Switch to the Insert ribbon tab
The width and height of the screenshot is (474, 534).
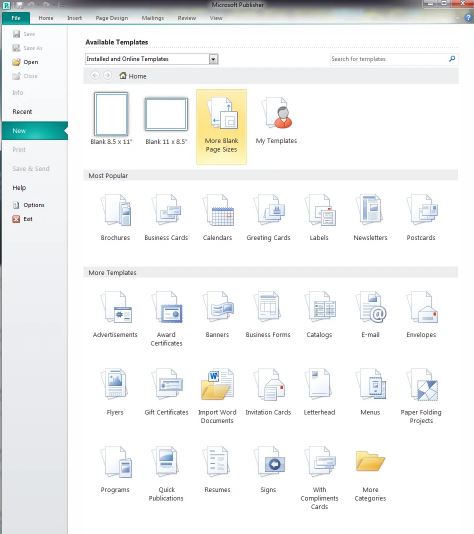pyautogui.click(x=74, y=18)
